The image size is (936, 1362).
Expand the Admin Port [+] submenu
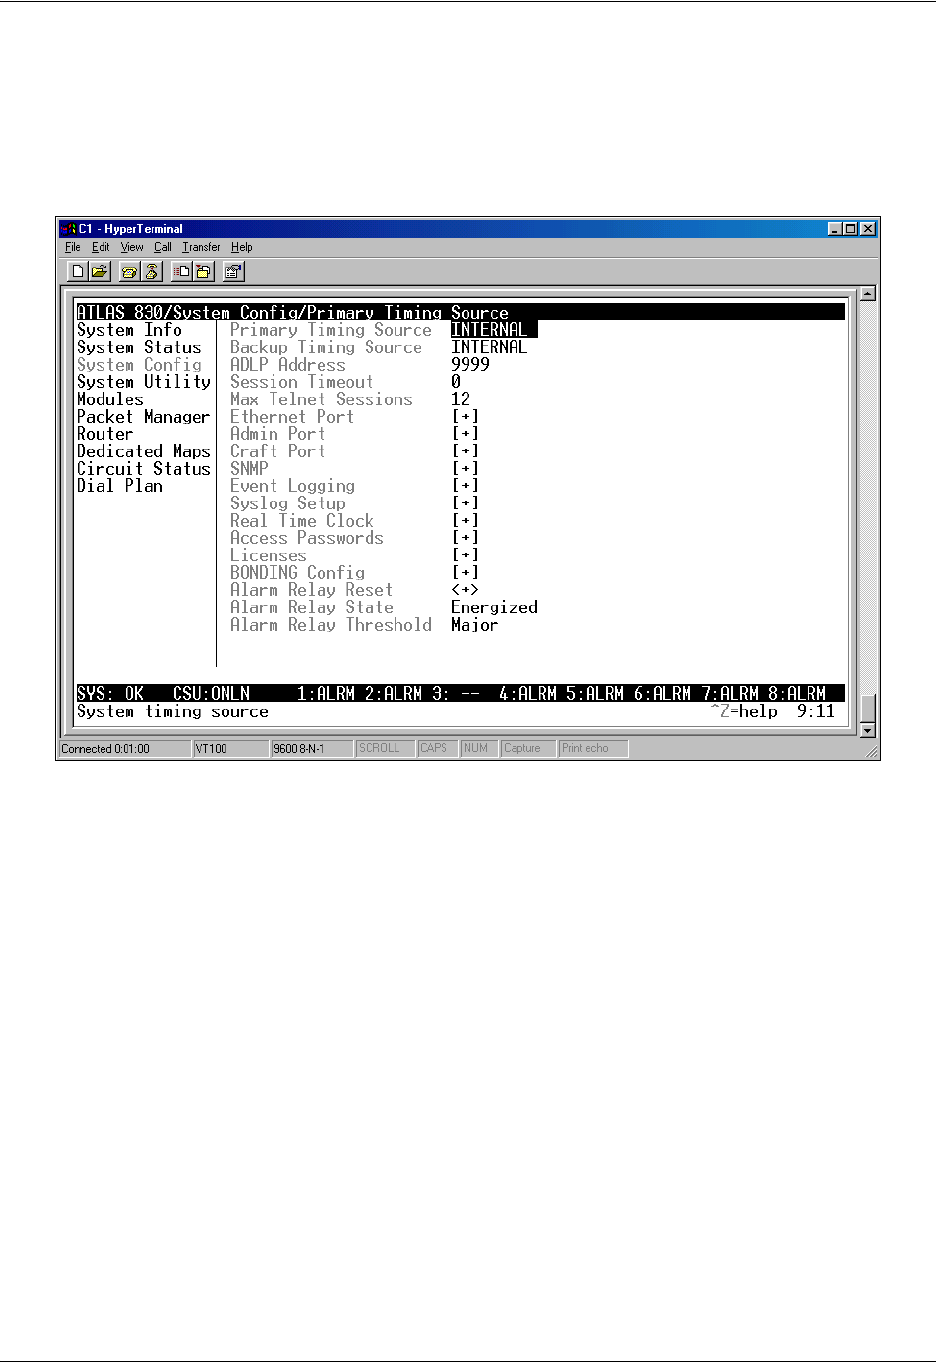tap(465, 434)
